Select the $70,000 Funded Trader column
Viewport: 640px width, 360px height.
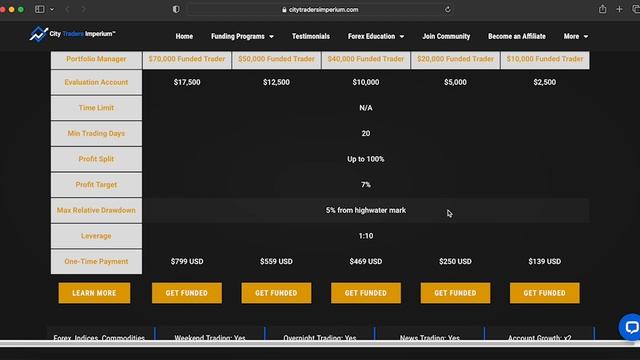(x=187, y=59)
